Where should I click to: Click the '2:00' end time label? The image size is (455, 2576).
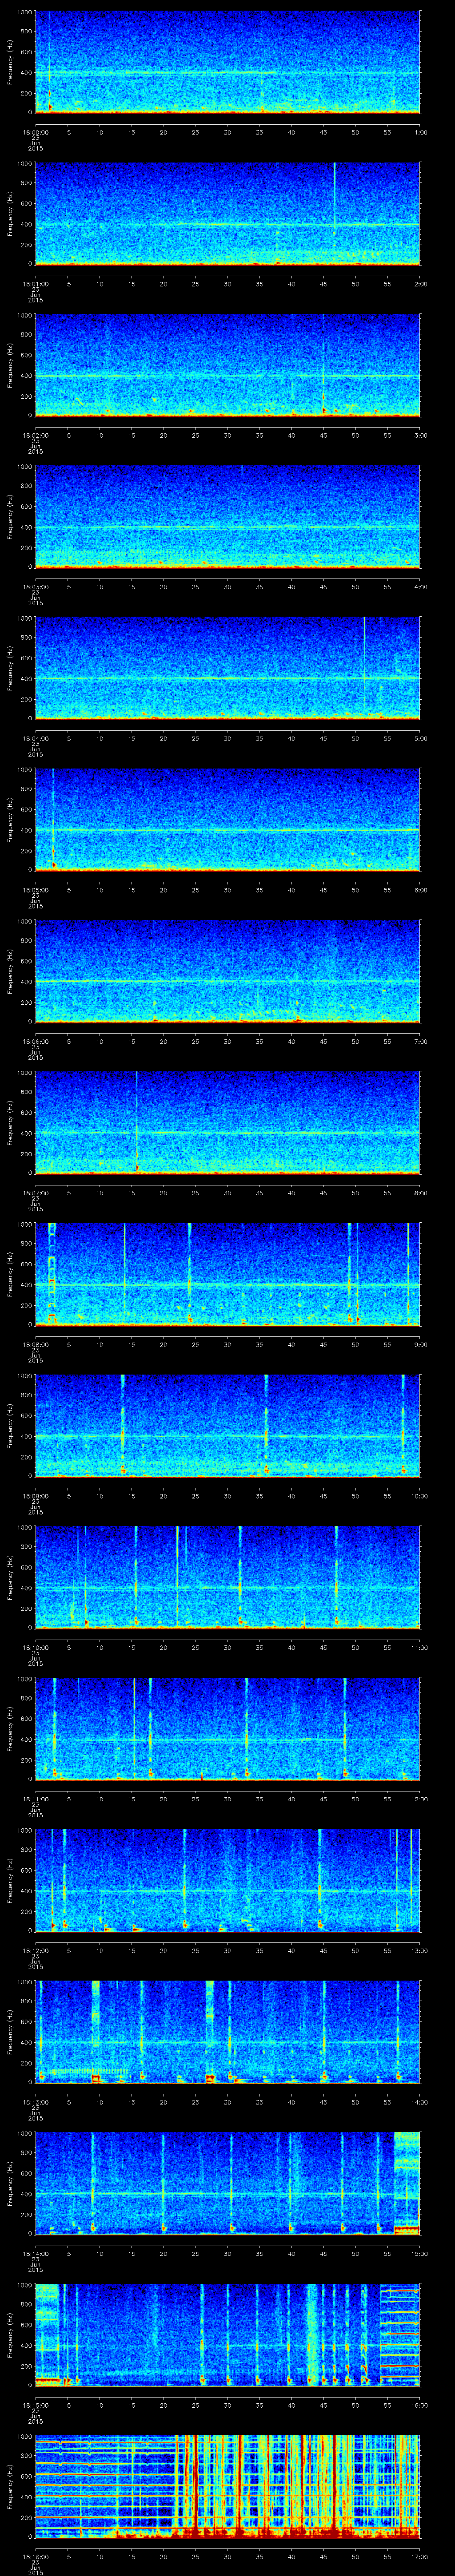(421, 284)
